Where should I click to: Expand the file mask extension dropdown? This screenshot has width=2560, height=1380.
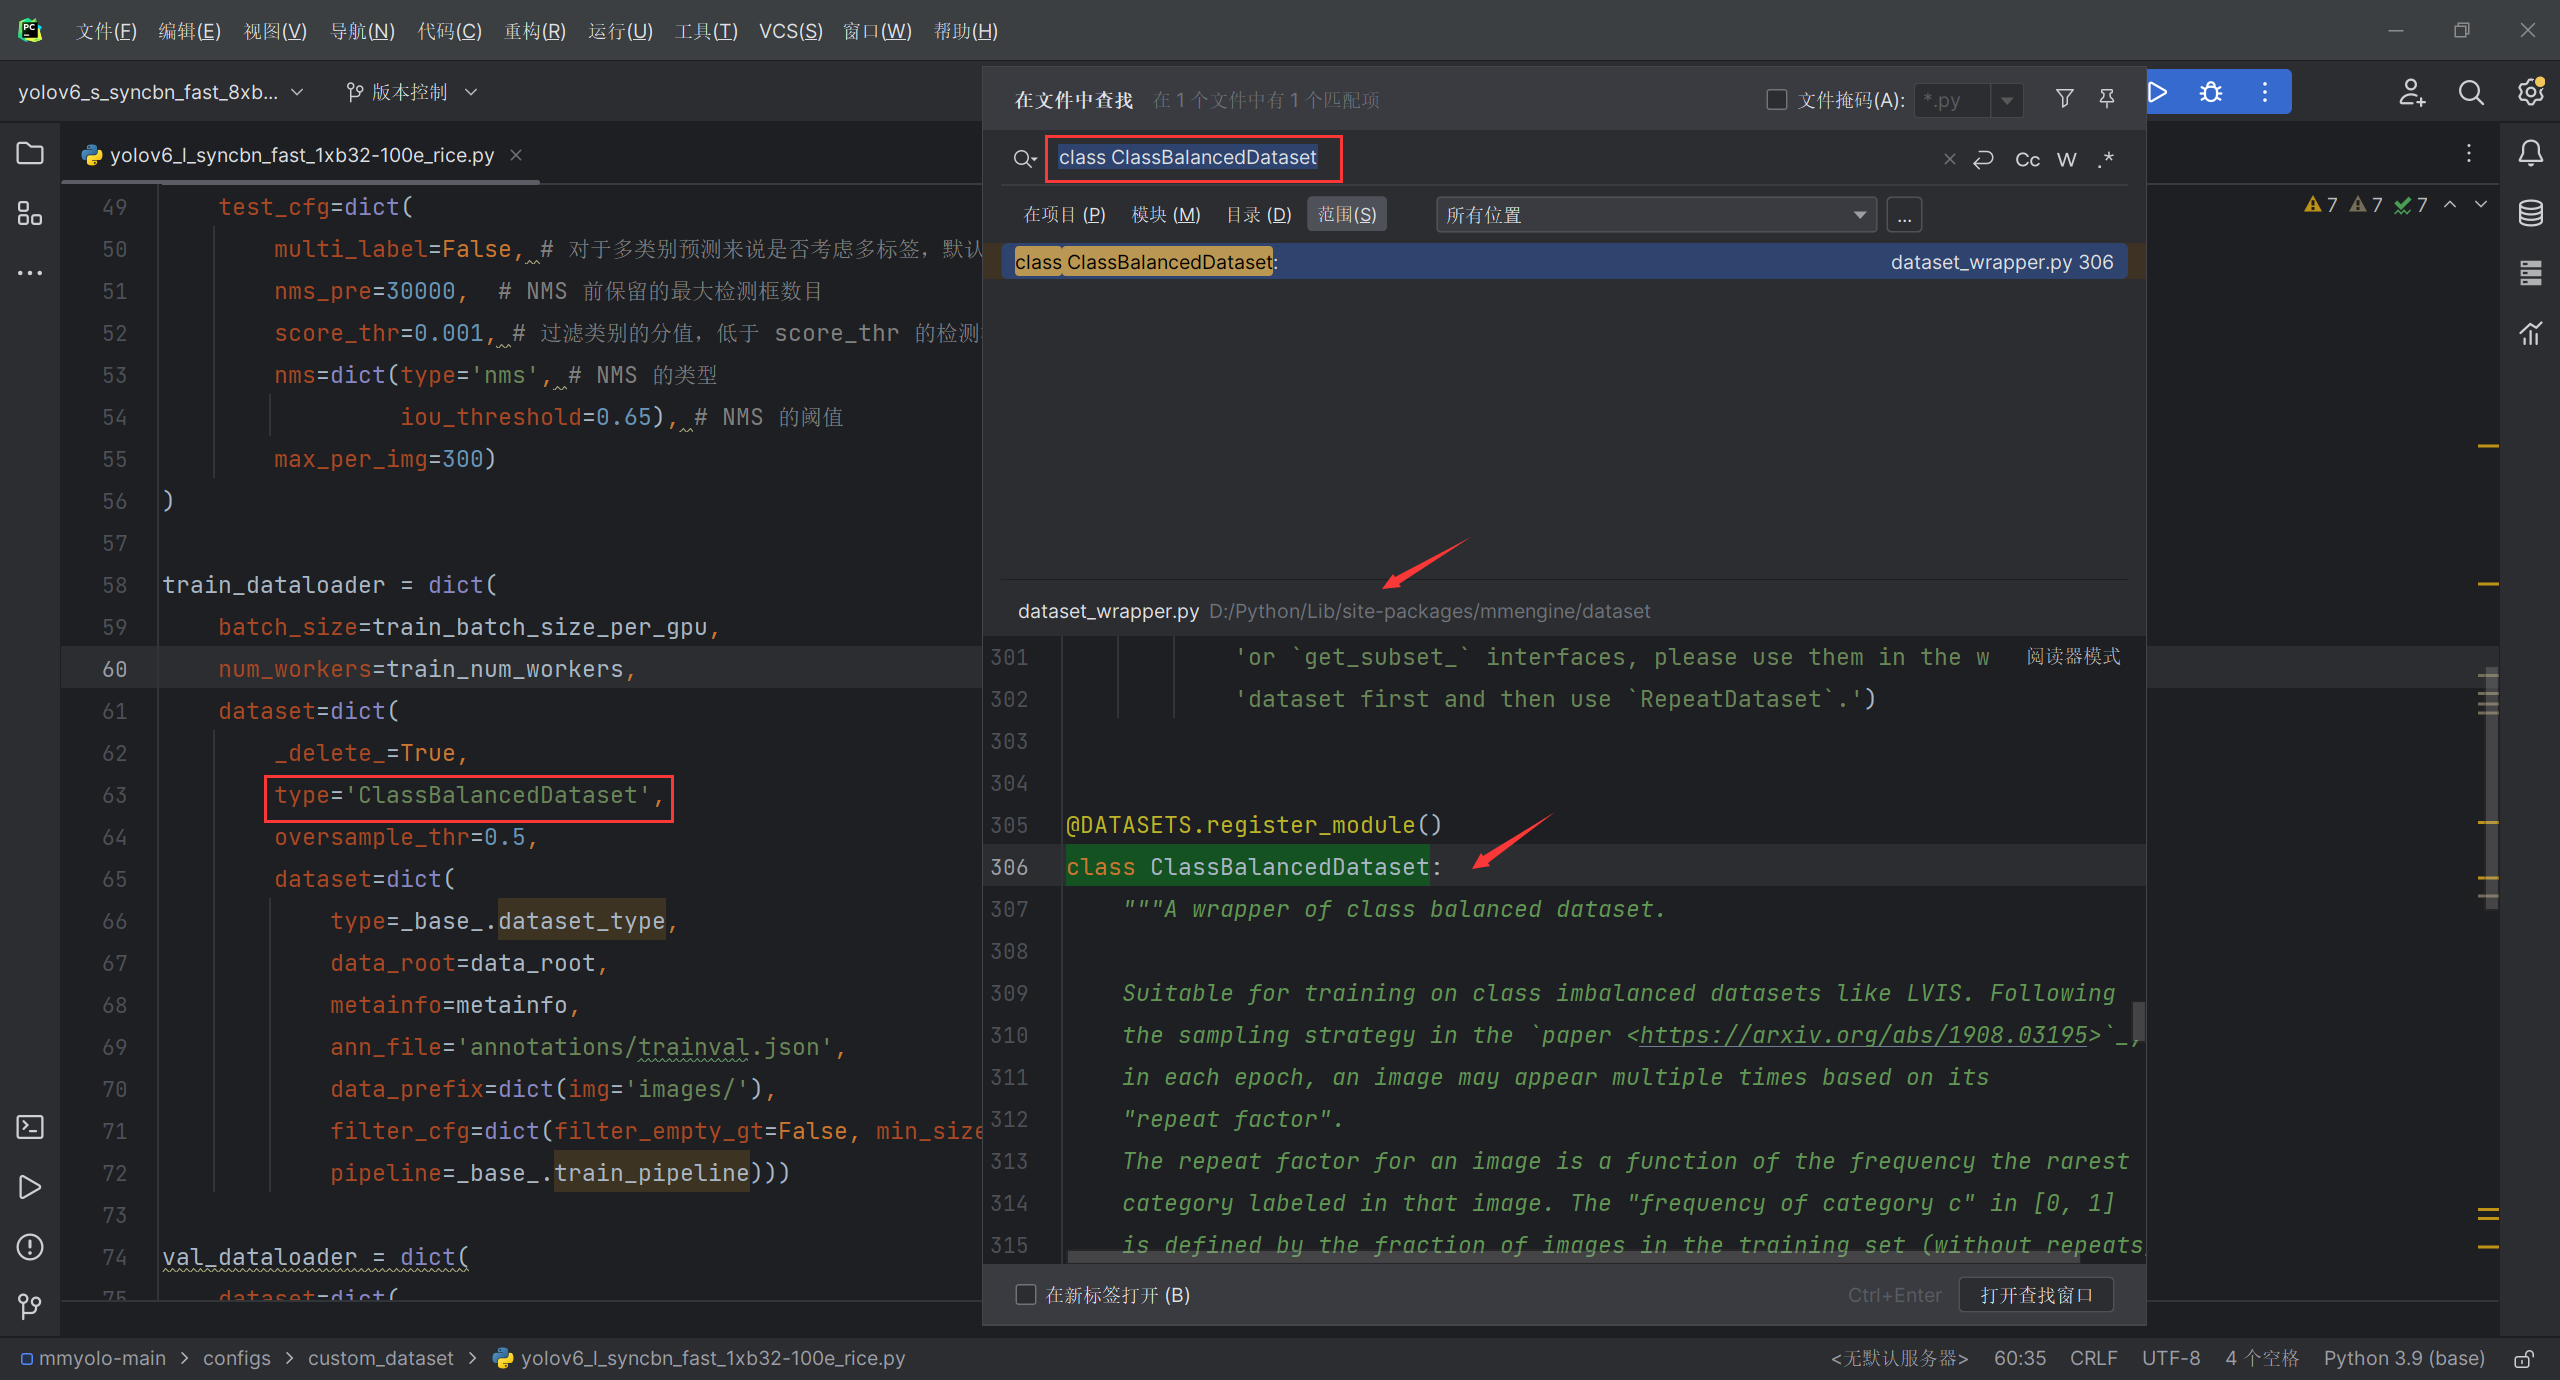point(2008,100)
